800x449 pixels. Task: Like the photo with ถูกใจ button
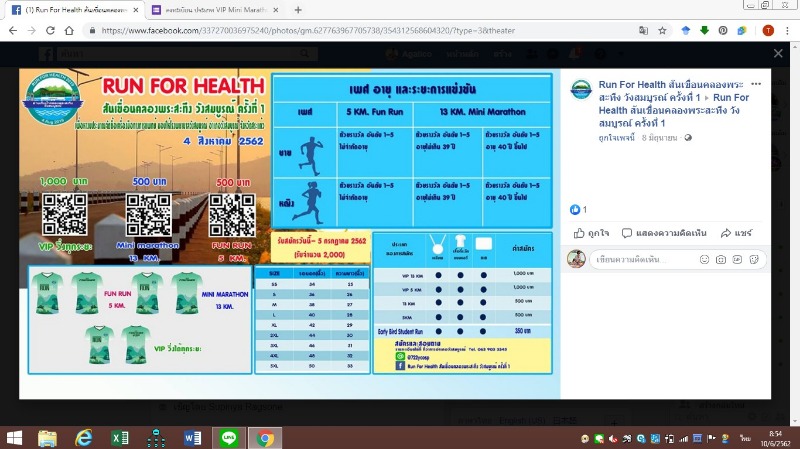591,233
